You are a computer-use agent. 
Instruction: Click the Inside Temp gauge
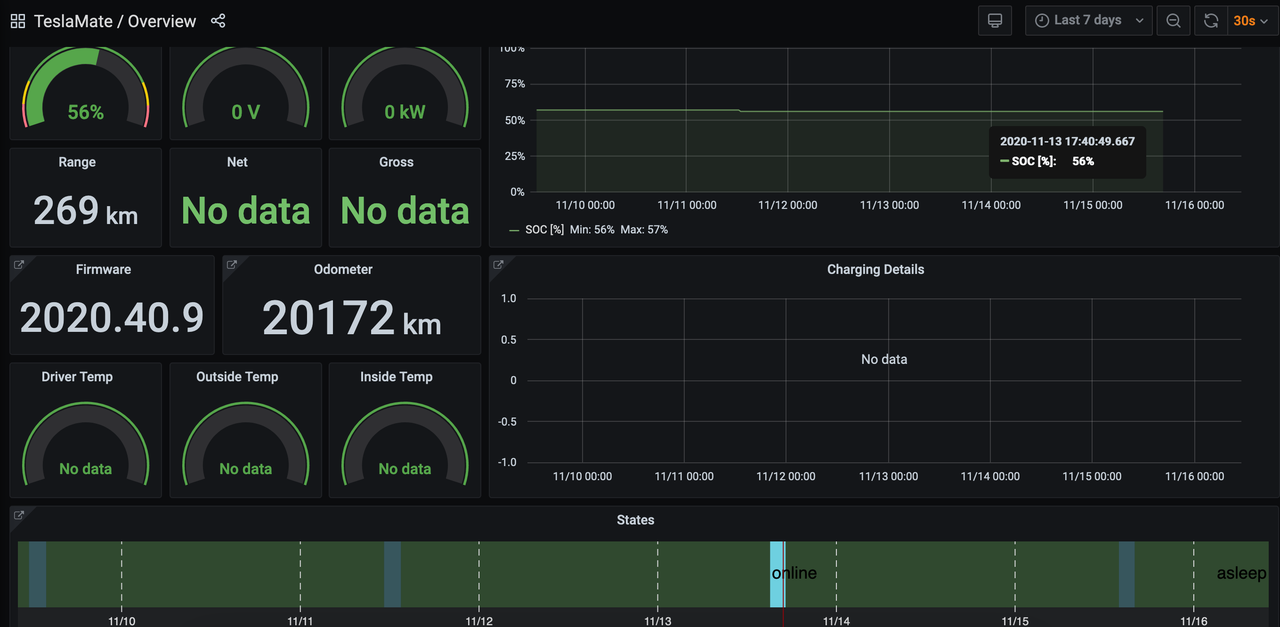(x=405, y=445)
